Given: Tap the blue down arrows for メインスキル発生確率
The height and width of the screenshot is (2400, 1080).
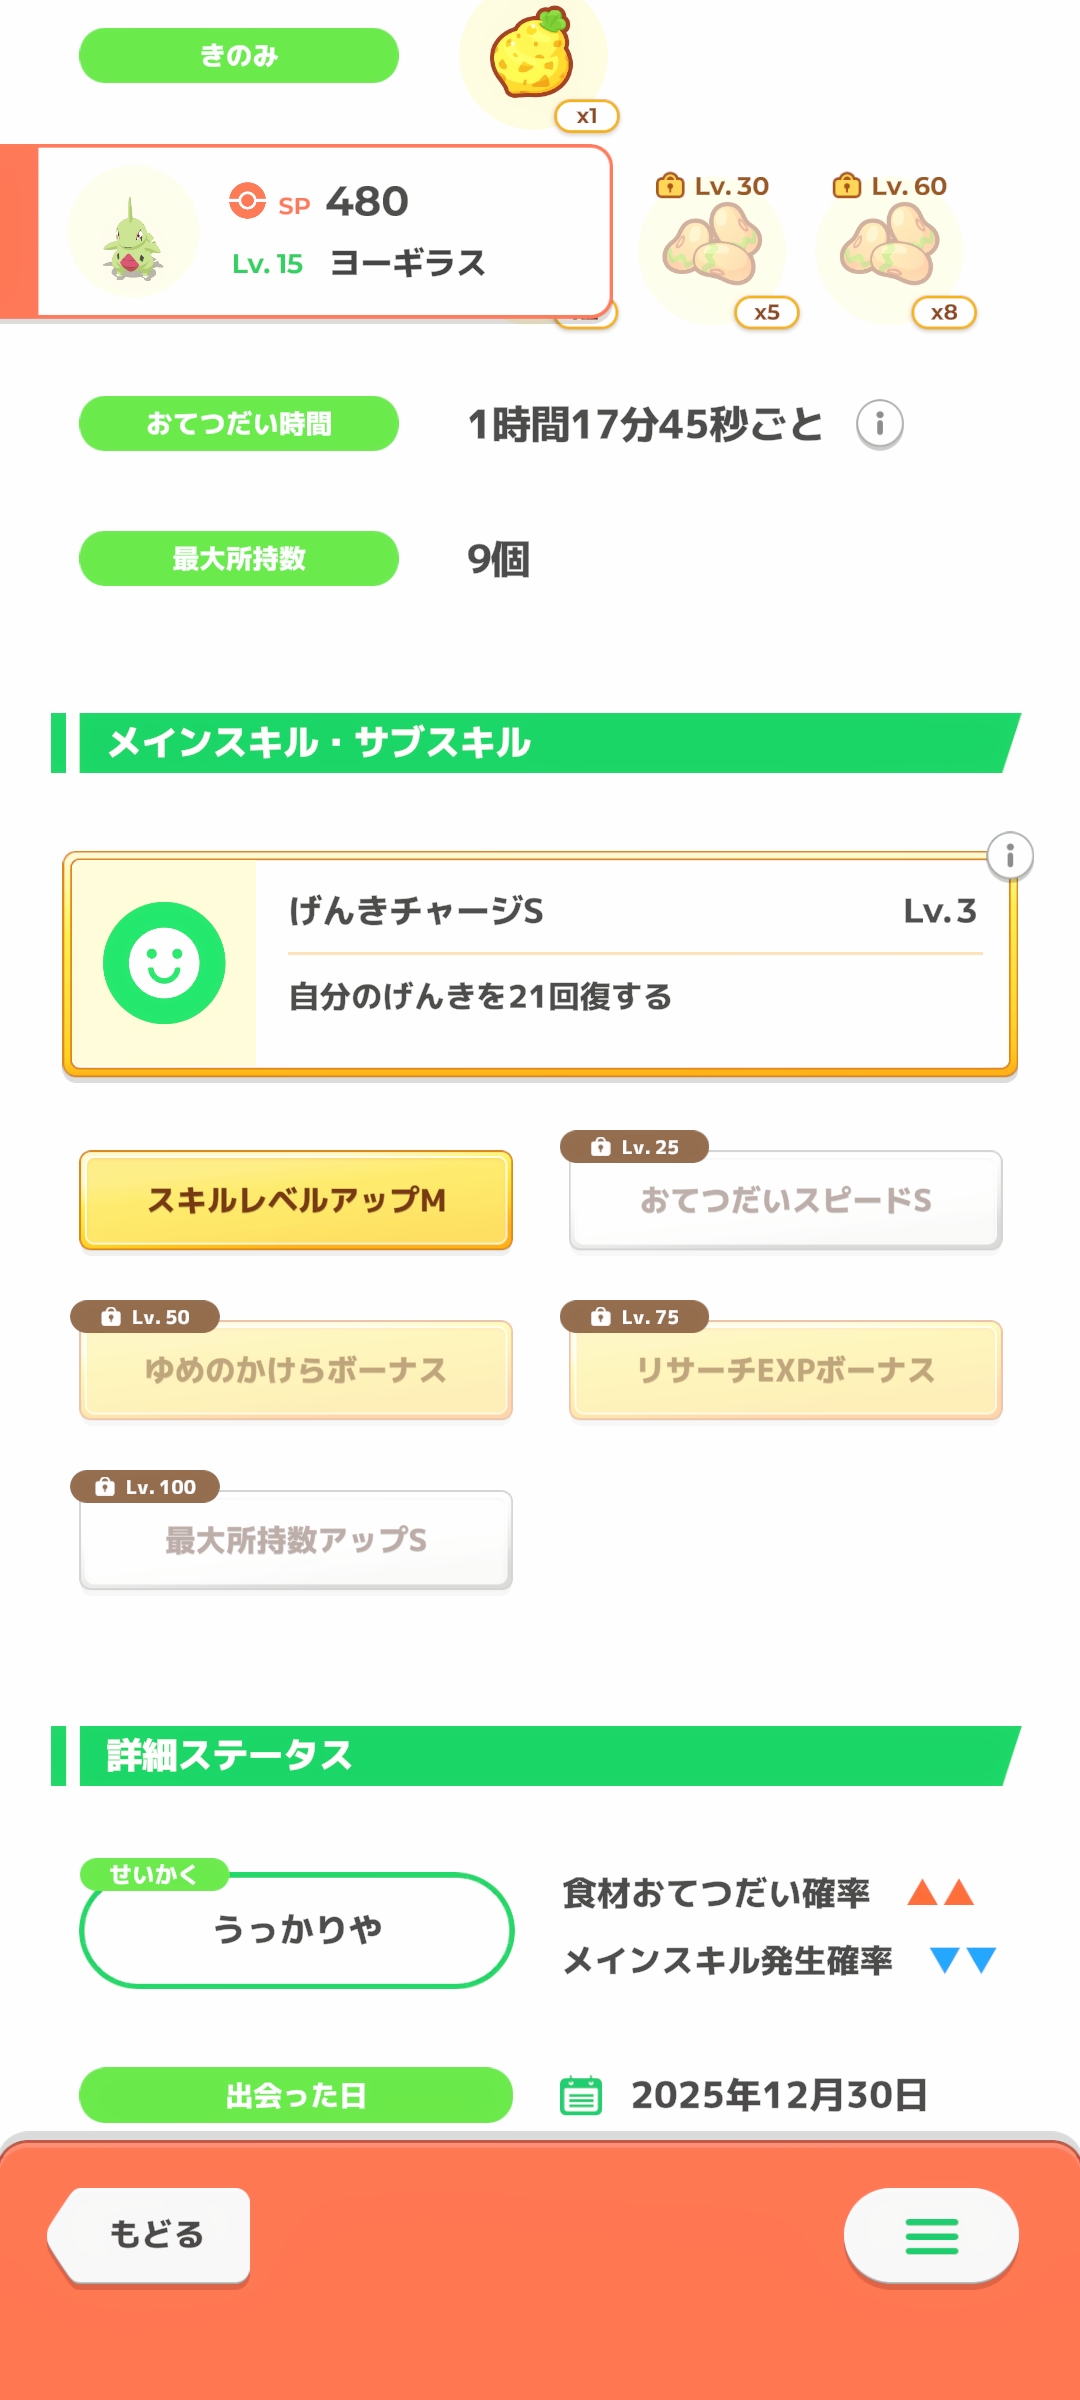Looking at the screenshot, I should click(x=963, y=1960).
